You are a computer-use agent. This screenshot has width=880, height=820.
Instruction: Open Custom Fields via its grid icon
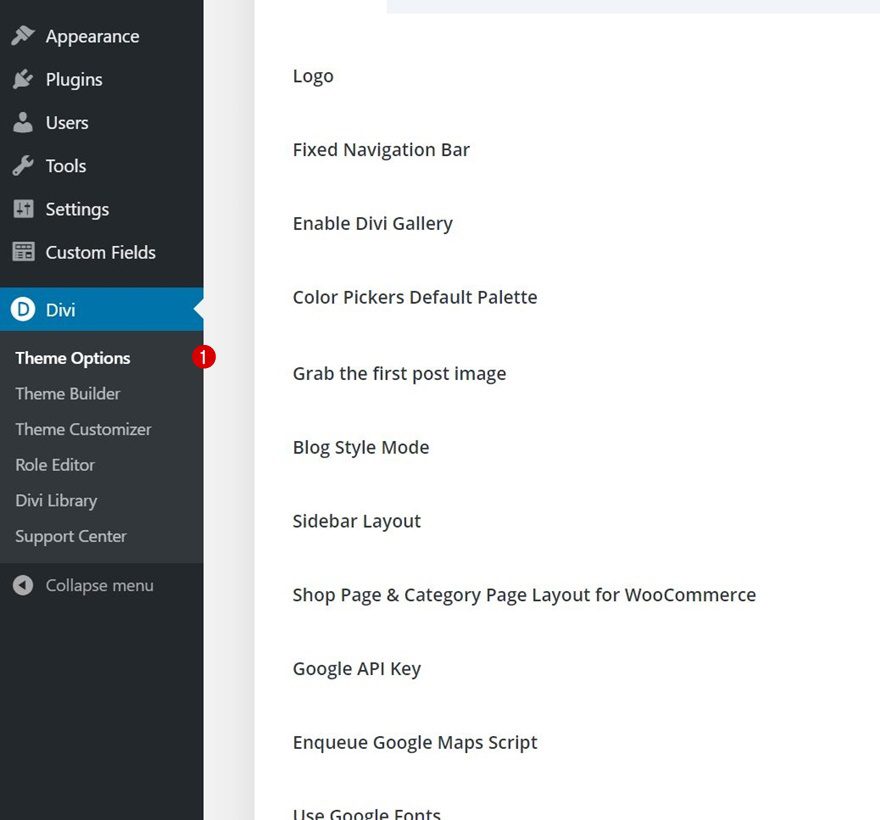pyautogui.click(x=23, y=252)
